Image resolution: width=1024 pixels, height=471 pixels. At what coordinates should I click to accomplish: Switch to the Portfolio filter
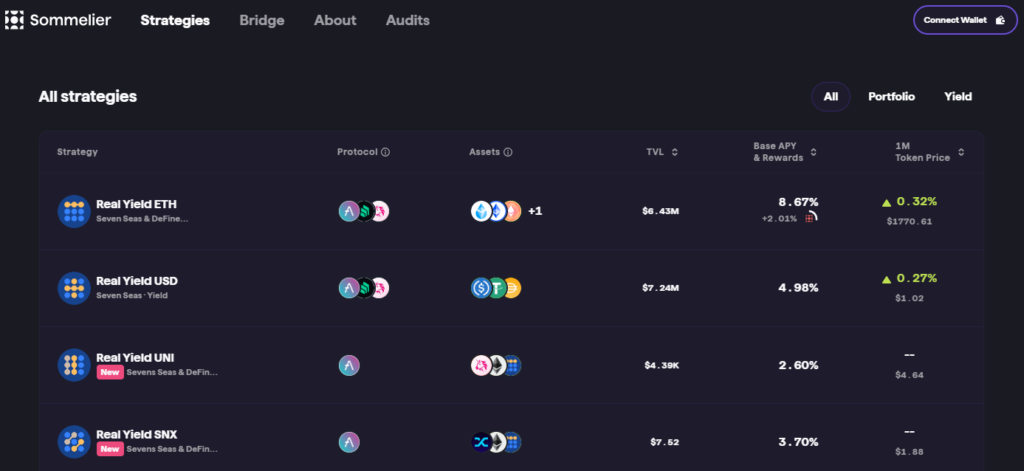pyautogui.click(x=891, y=97)
